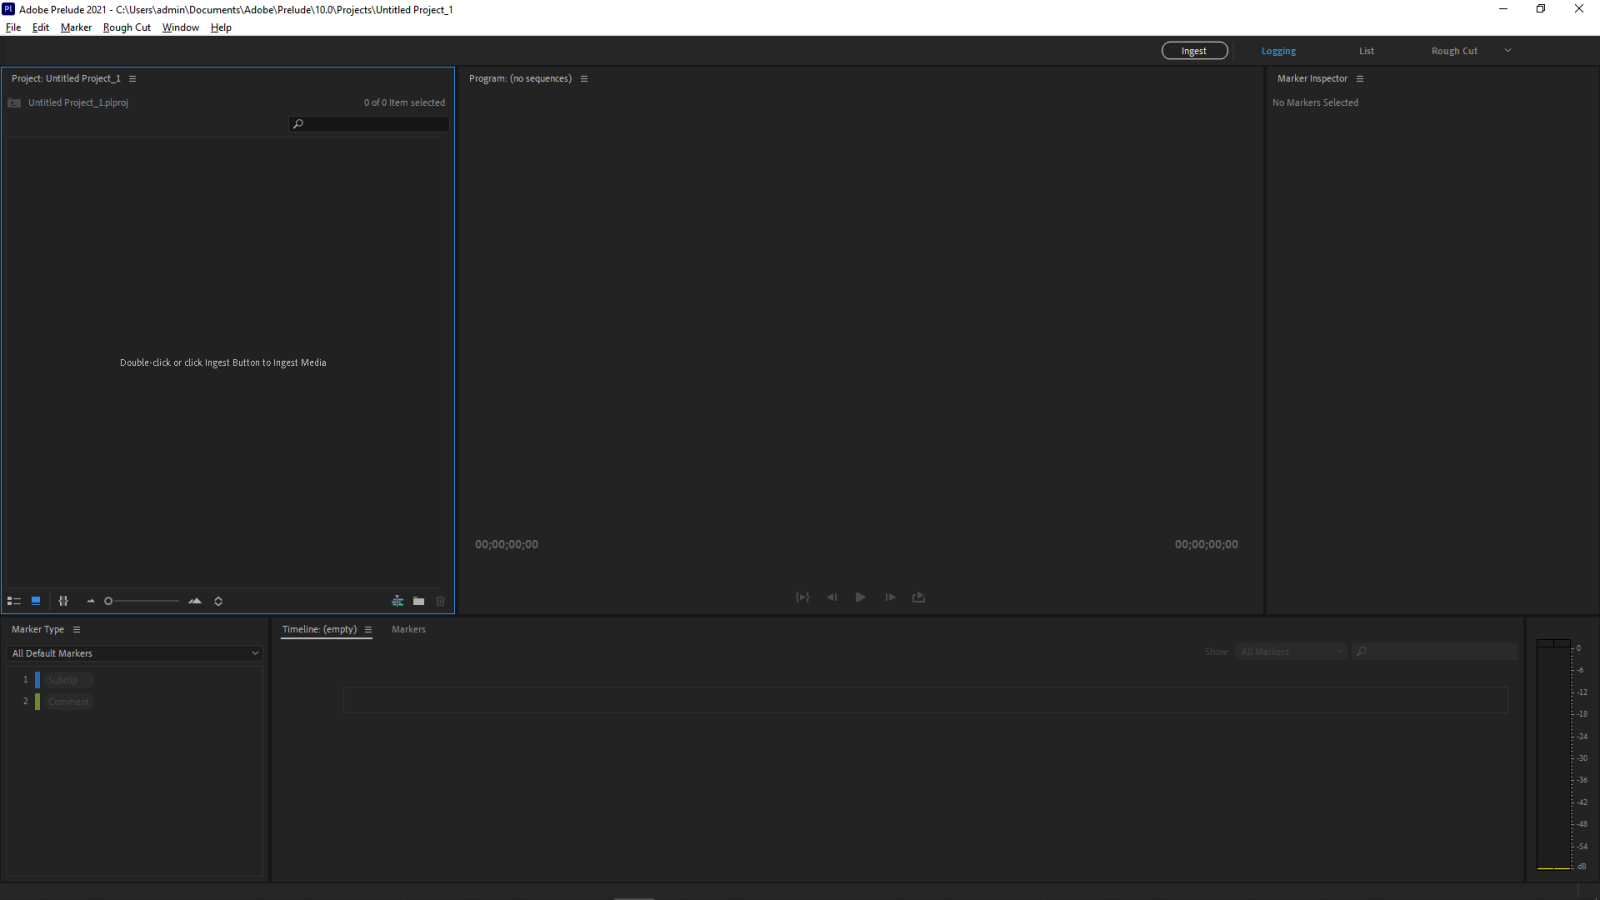Screen dimensions: 1600x900
Task: Expand the All Default Markers dropdown
Action: tap(135, 653)
